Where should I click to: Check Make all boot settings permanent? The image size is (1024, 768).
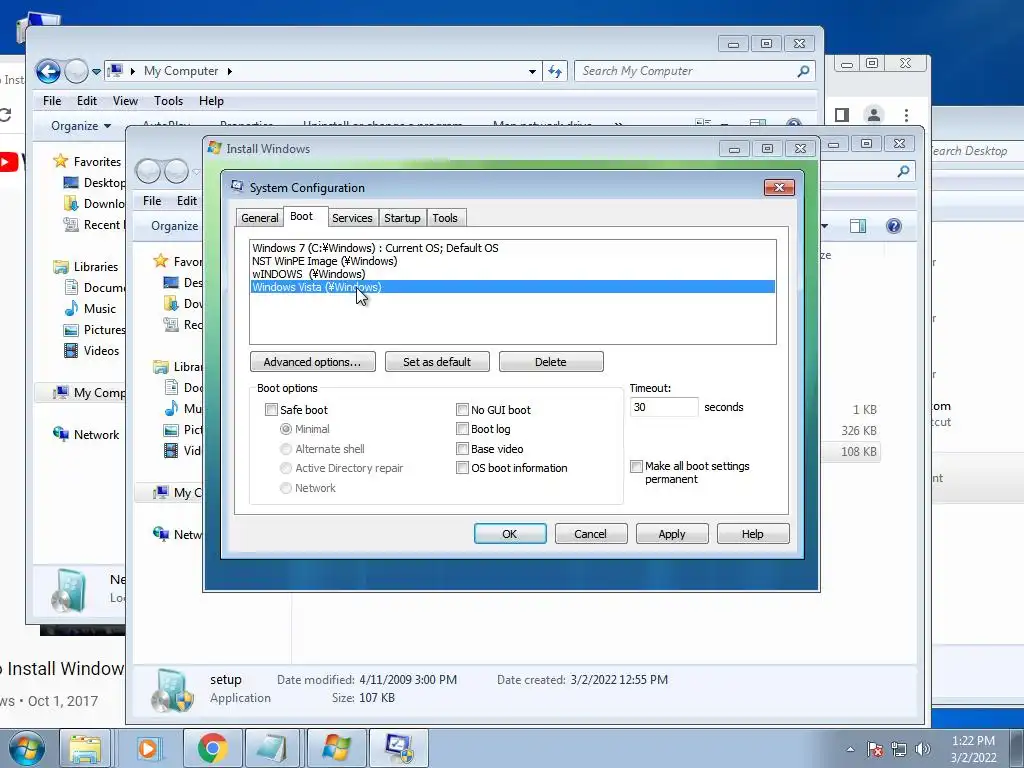pyautogui.click(x=636, y=466)
